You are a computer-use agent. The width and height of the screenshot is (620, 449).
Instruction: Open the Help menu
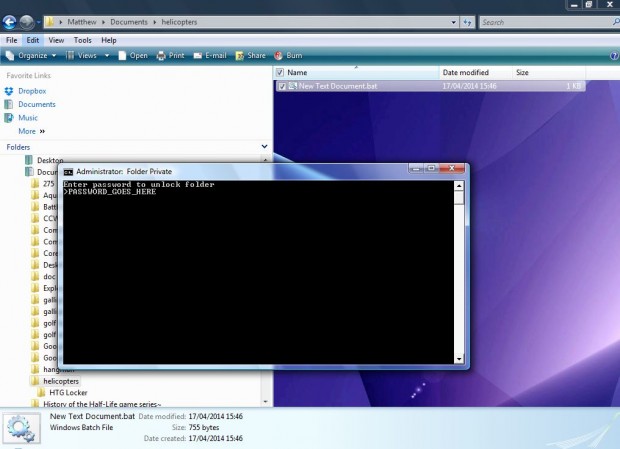tap(109, 40)
